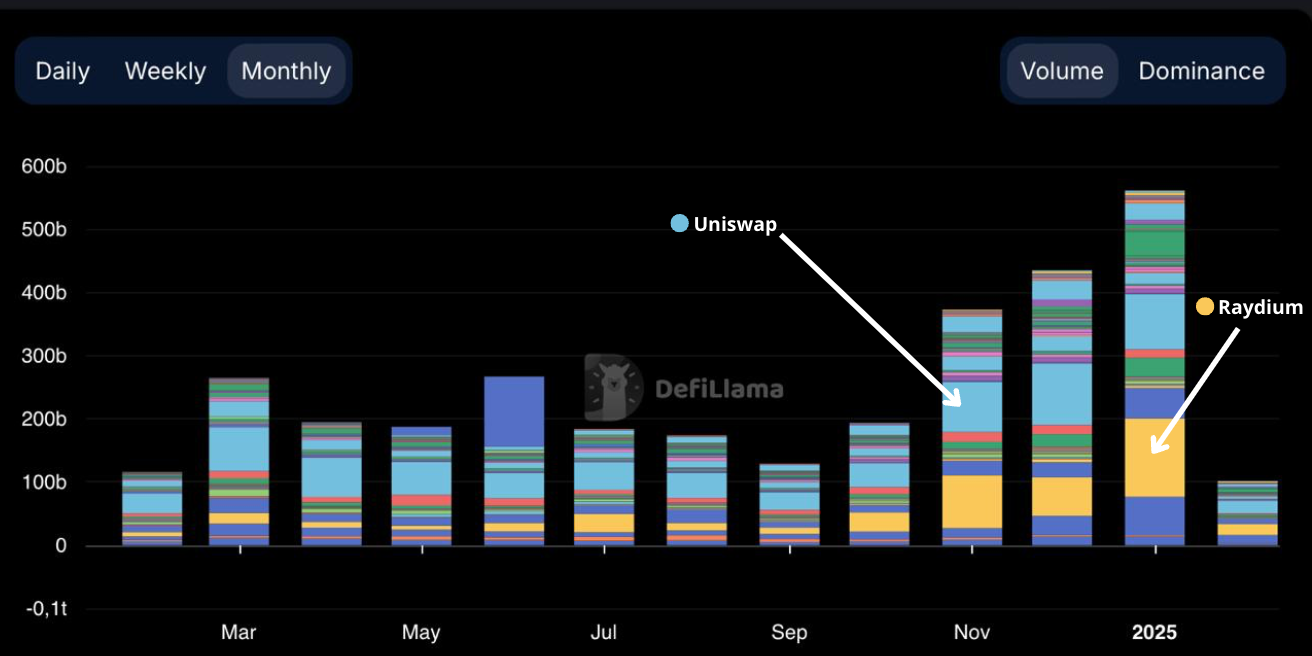Click the 600b y-axis value
Screen dimensions: 1312x656
pos(44,166)
